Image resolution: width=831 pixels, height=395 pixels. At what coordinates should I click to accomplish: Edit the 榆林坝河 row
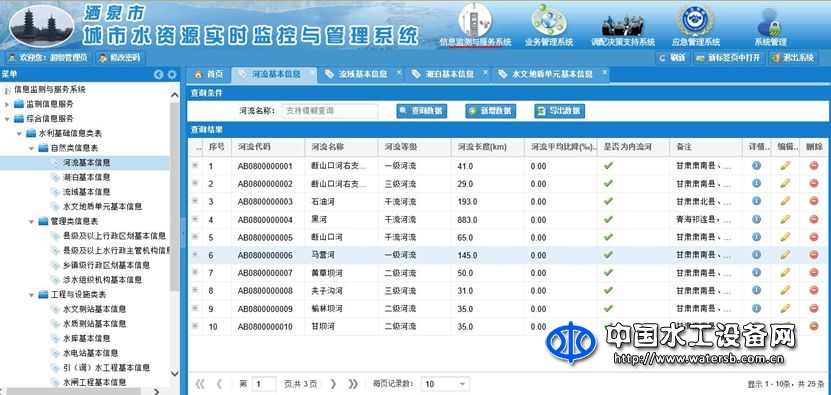785,308
